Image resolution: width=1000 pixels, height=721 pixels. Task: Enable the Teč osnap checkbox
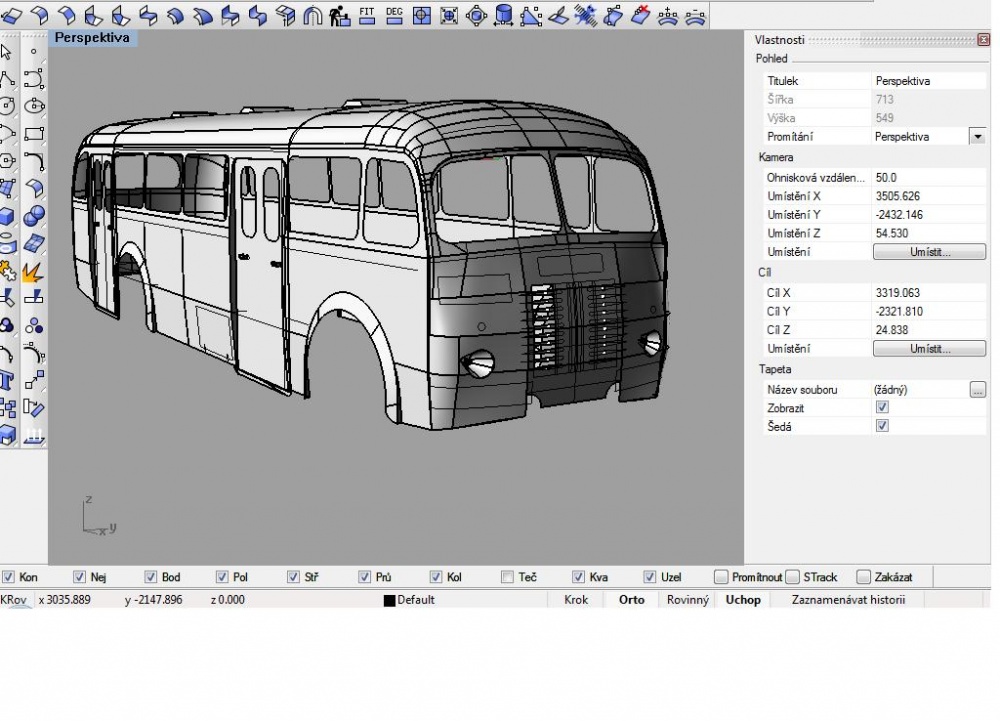[x=507, y=577]
